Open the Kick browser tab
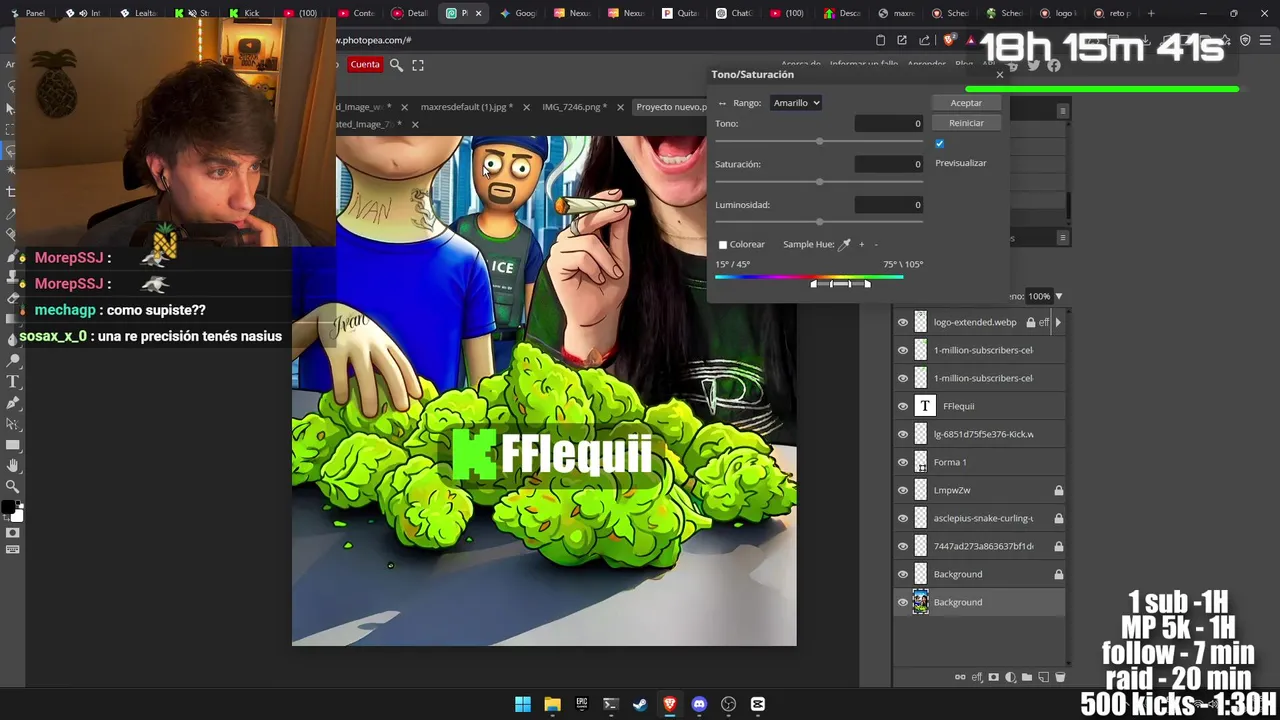Screen dimensions: 1280x720 tap(245, 13)
